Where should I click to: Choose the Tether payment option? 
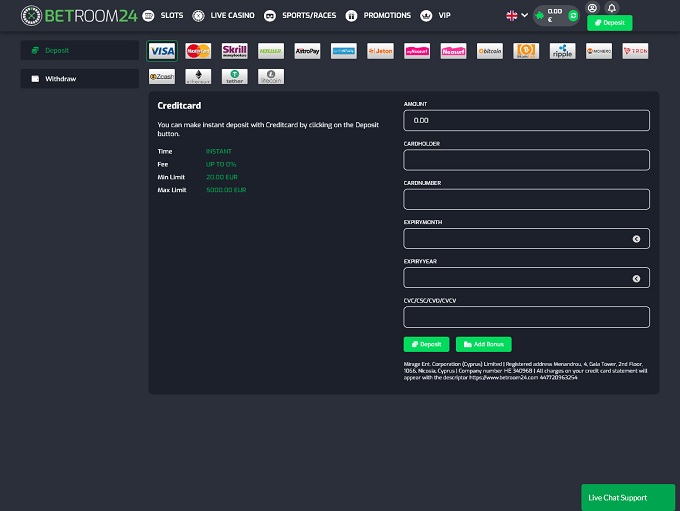click(234, 76)
